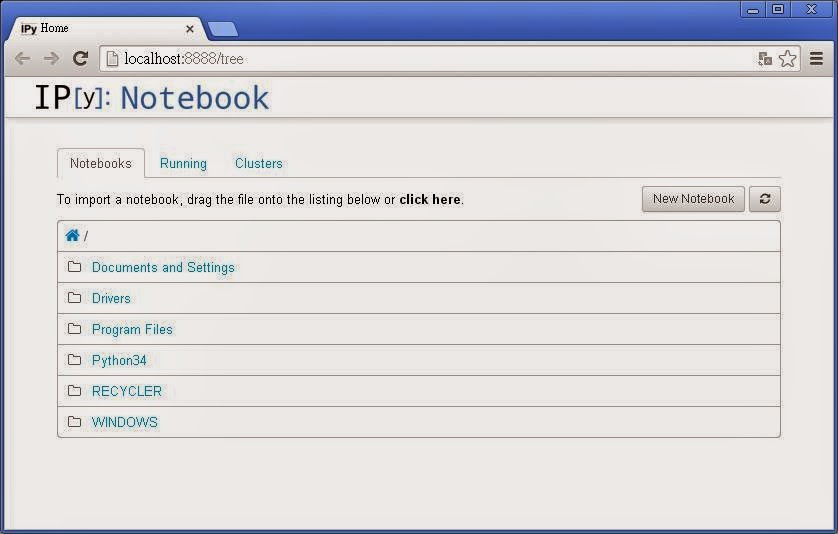Open a new browser tab

point(223,30)
